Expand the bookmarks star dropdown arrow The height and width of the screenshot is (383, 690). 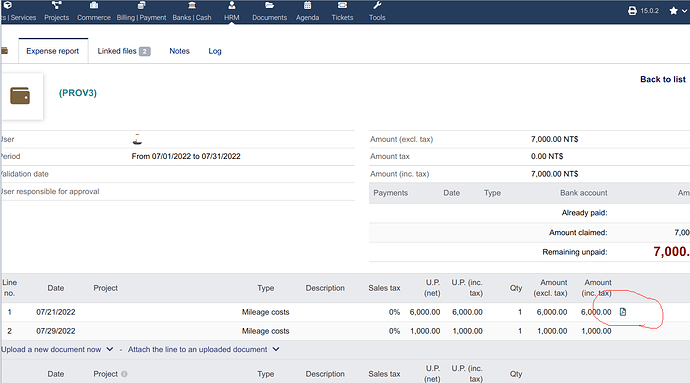[x=684, y=11]
